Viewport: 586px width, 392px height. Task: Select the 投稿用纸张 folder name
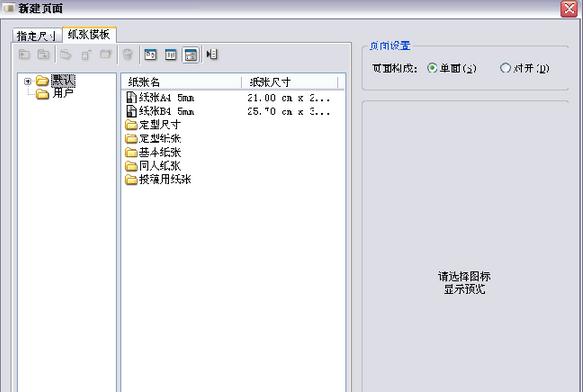pyautogui.click(x=165, y=179)
